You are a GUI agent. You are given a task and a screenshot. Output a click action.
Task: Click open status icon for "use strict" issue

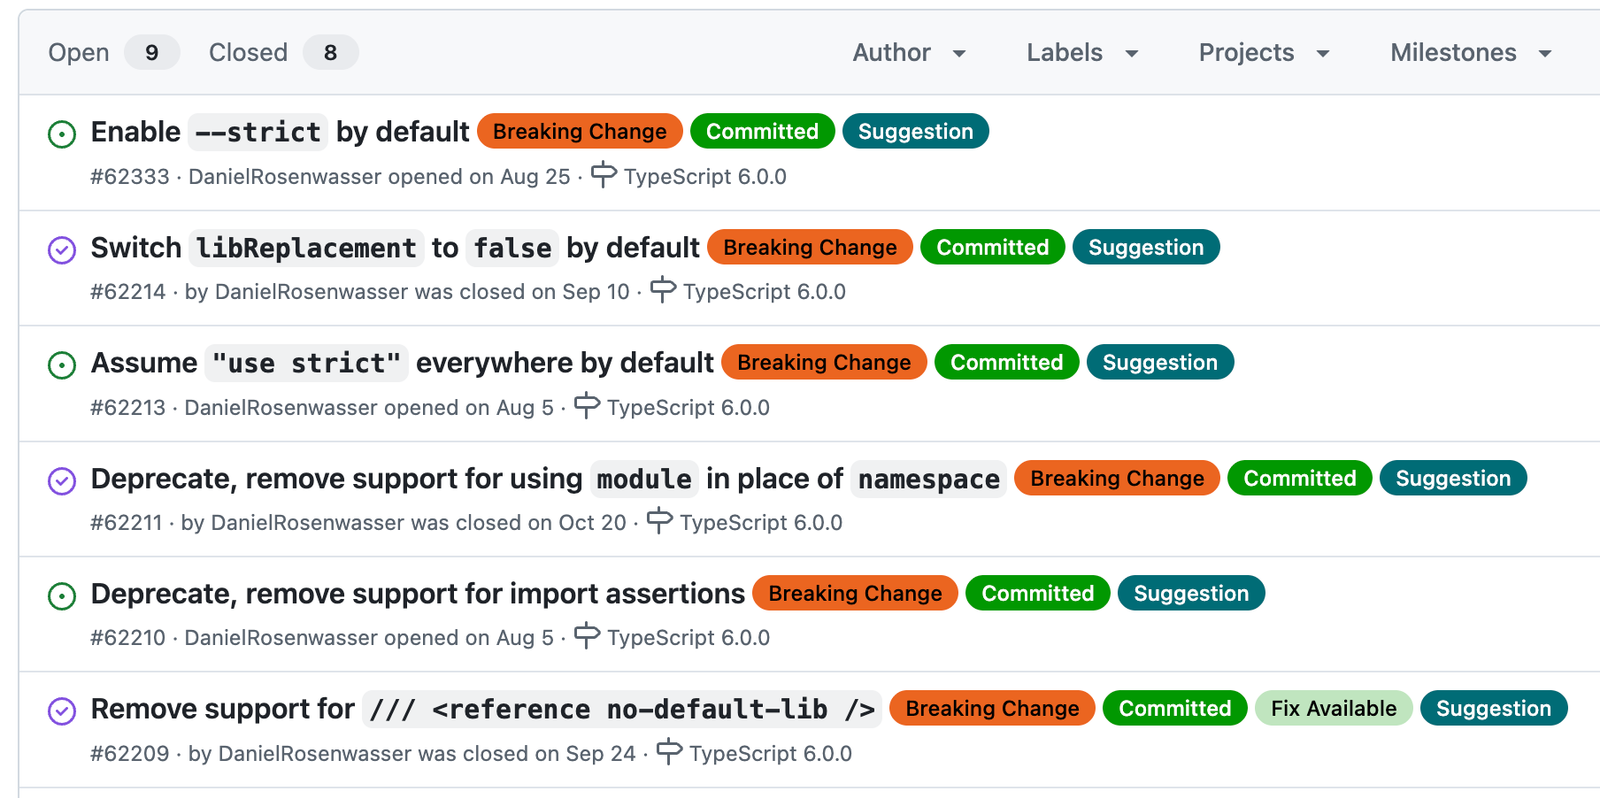click(x=62, y=365)
